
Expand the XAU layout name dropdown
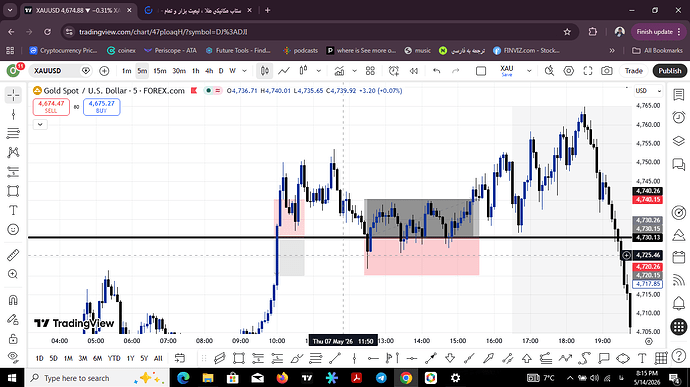pyautogui.click(x=529, y=71)
